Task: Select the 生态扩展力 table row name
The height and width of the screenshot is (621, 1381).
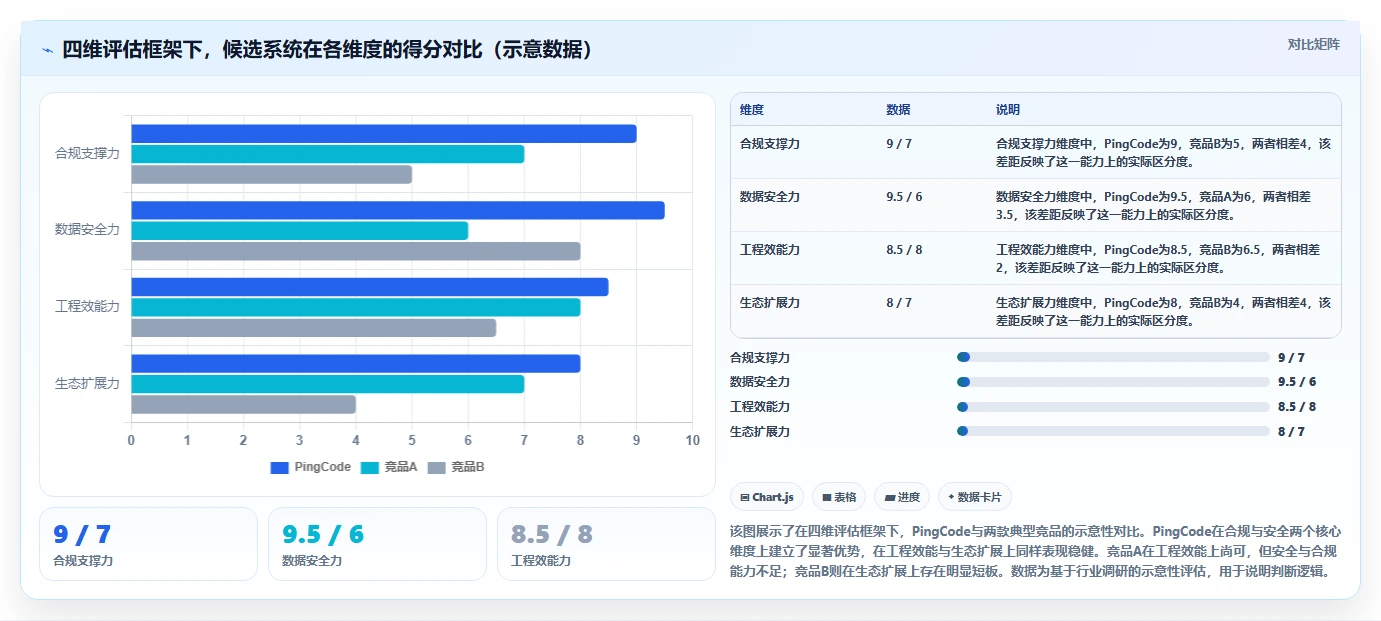Action: (770, 303)
